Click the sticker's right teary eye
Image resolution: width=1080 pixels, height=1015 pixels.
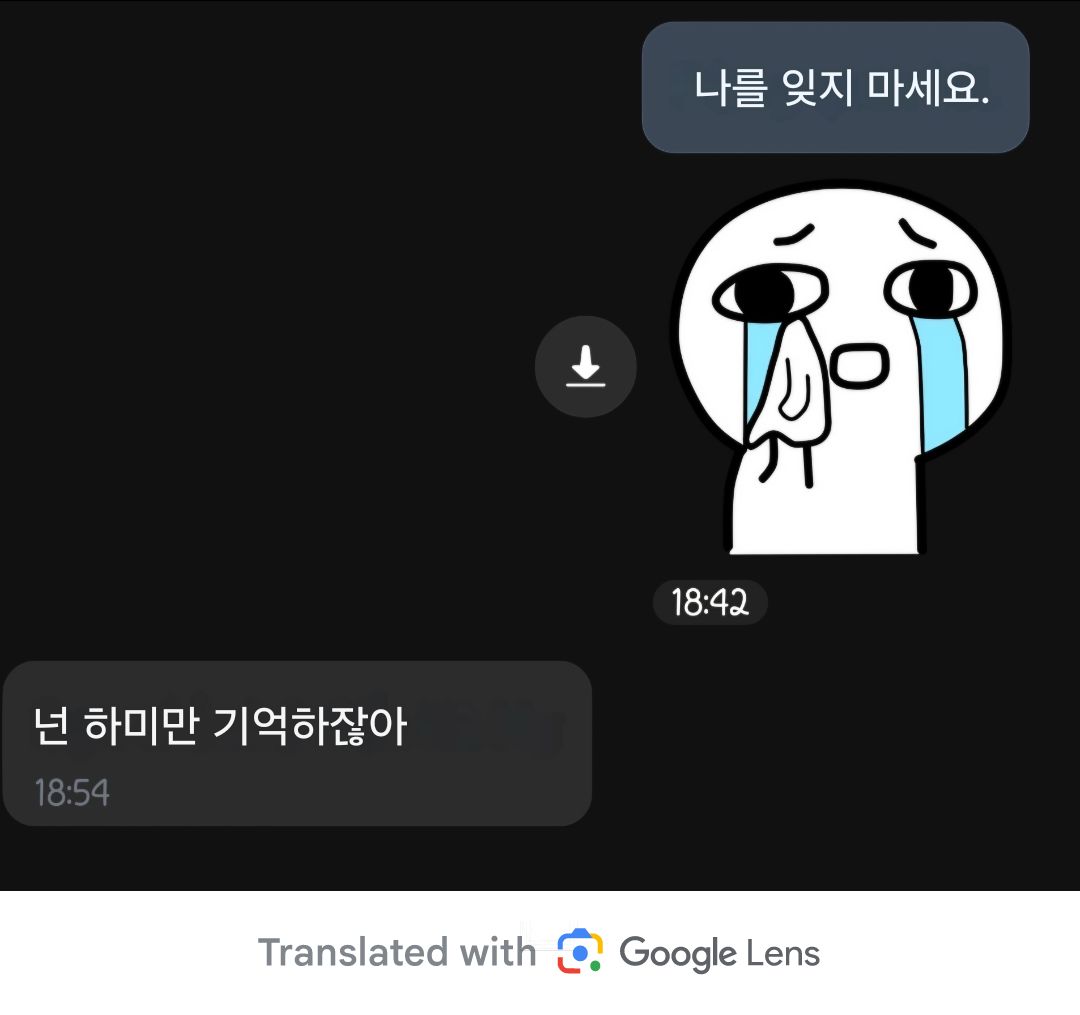[x=930, y=287]
